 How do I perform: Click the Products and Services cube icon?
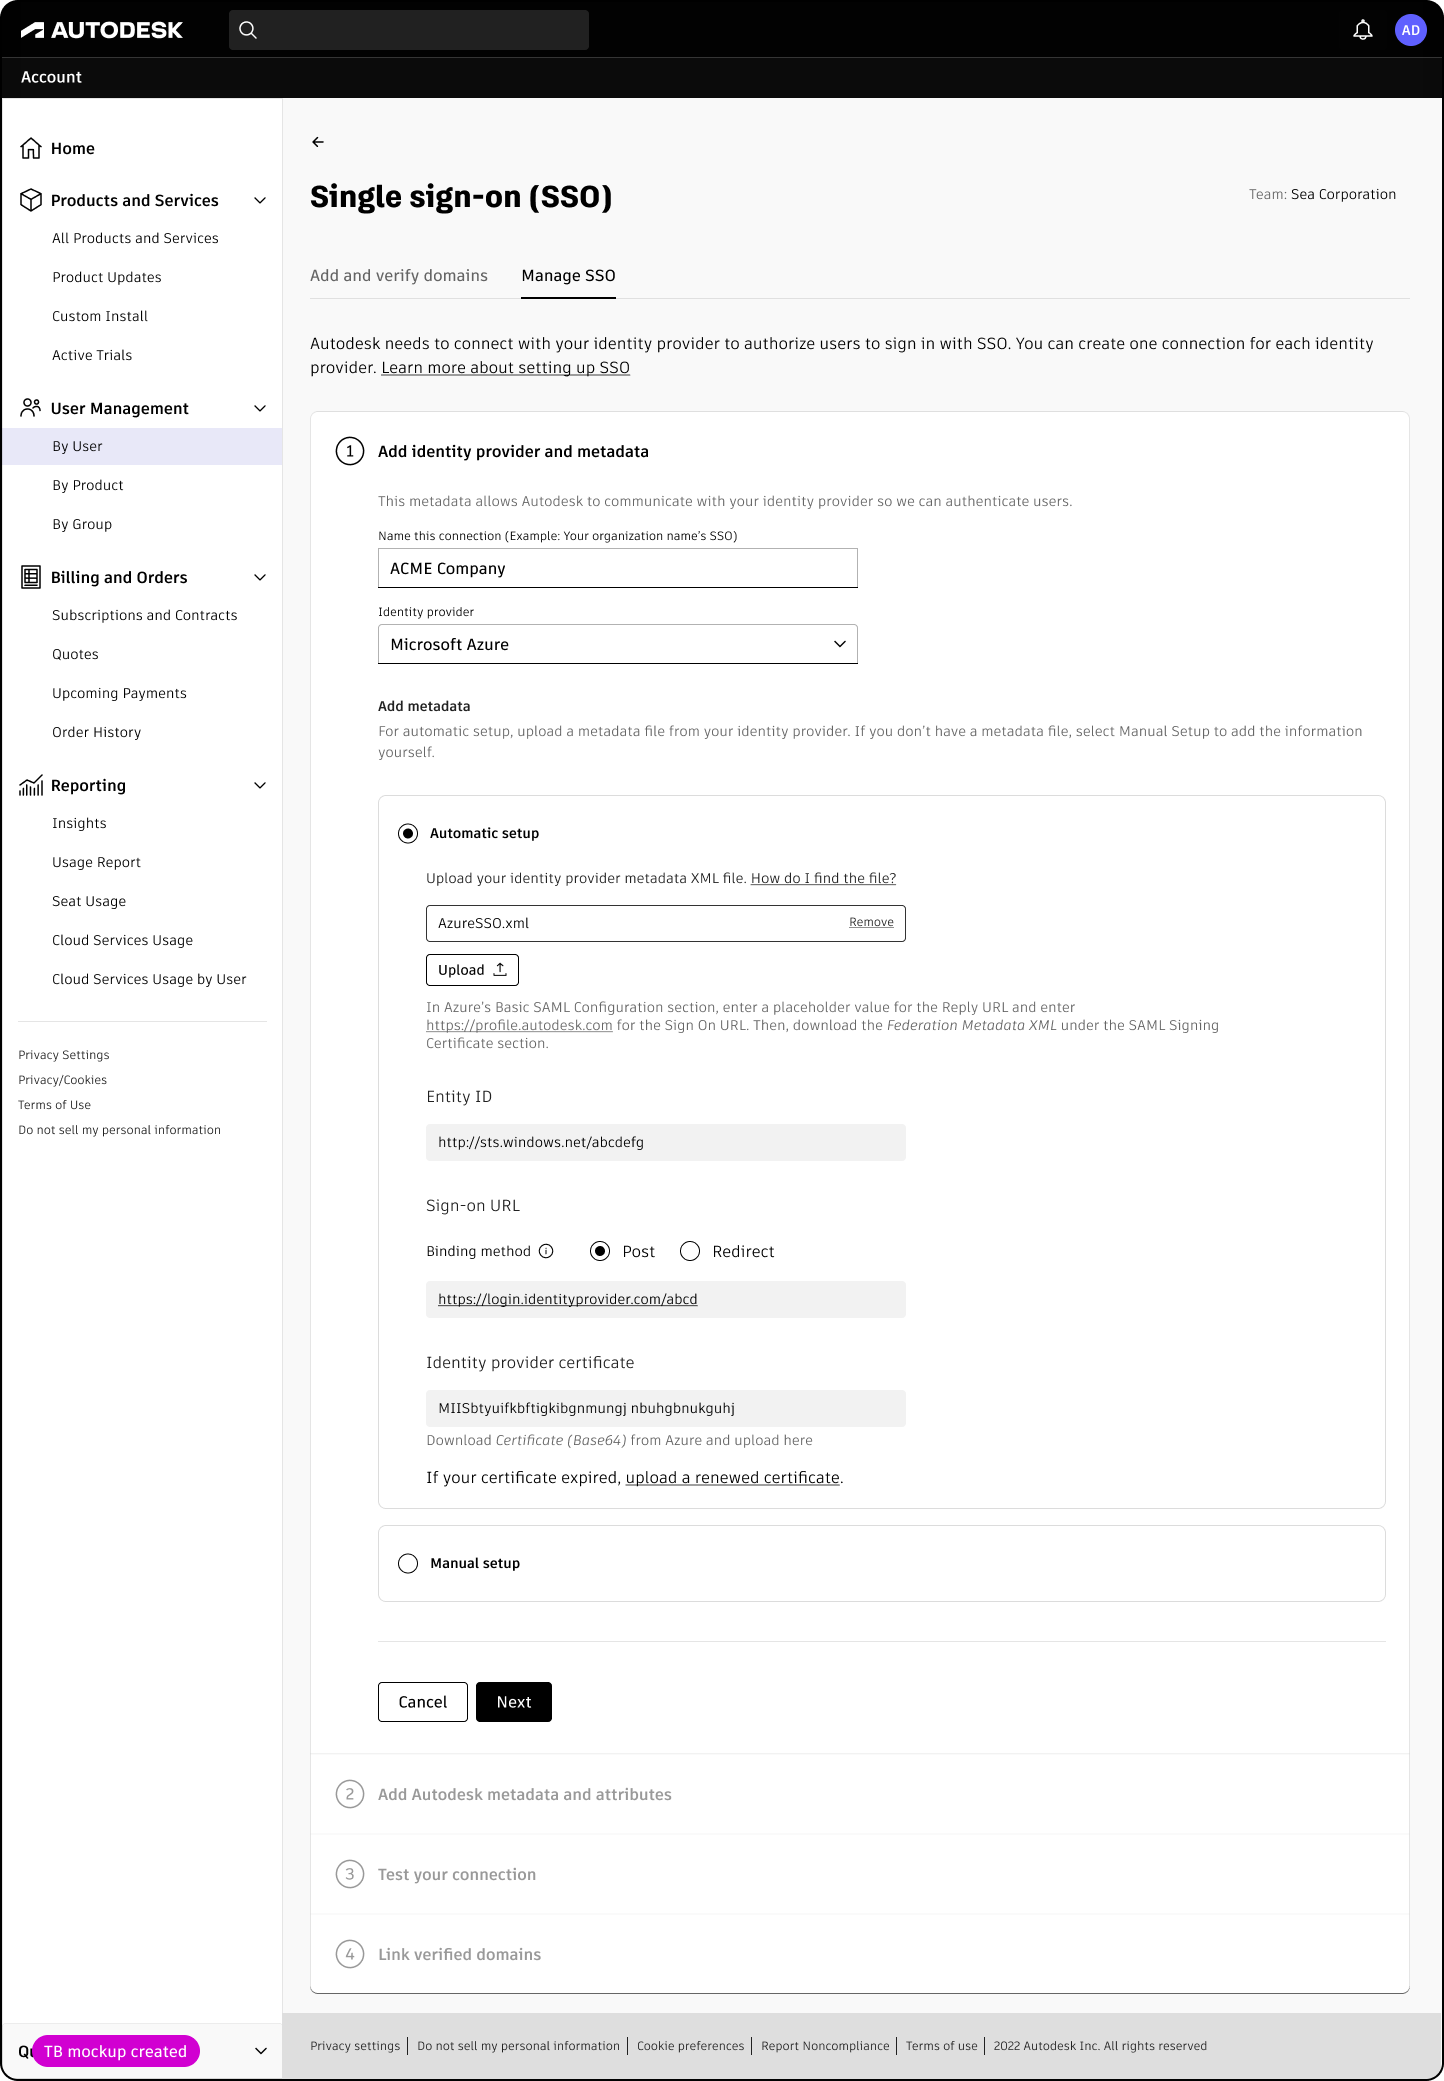click(x=31, y=200)
